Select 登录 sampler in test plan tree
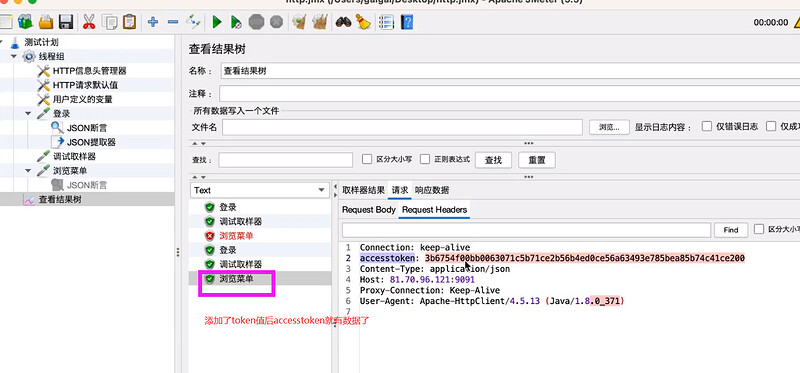Viewport: 800px width, 373px height. (x=61, y=114)
